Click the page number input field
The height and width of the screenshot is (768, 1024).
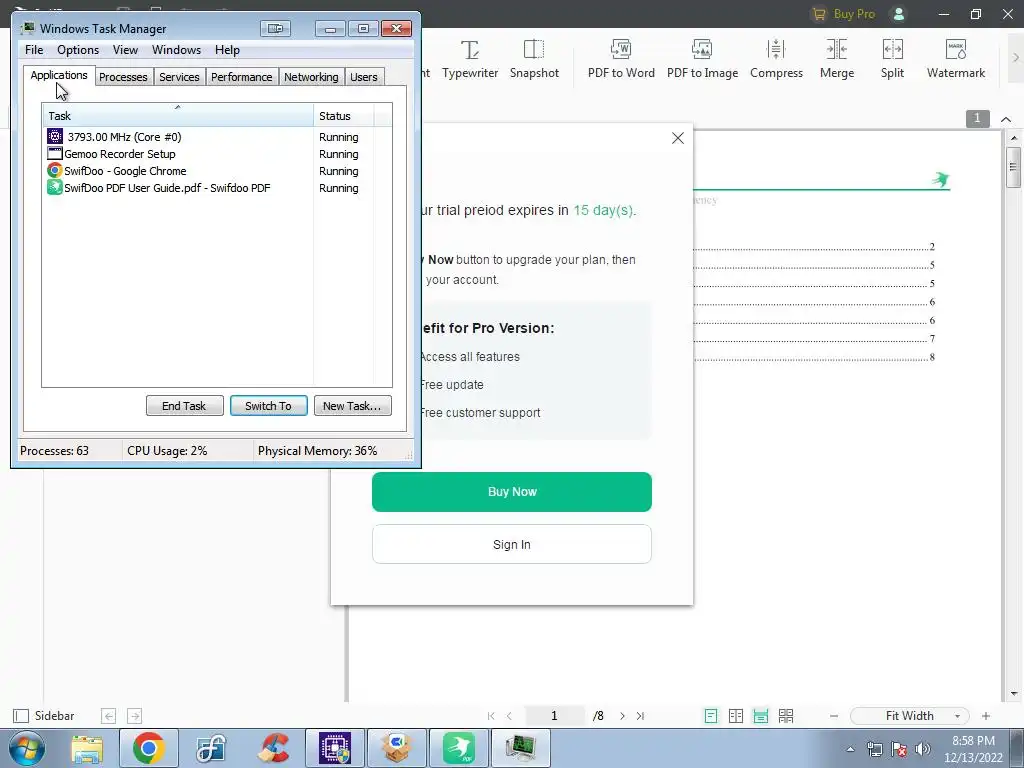click(x=554, y=716)
